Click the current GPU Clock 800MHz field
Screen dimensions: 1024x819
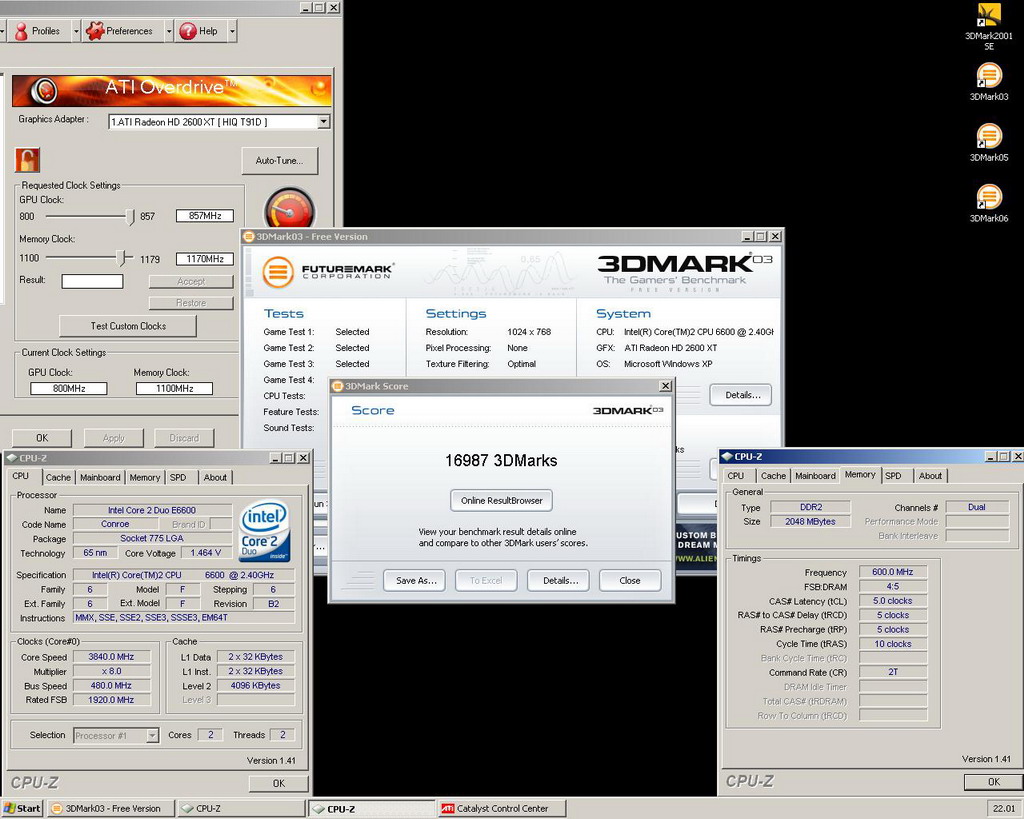(x=69, y=388)
